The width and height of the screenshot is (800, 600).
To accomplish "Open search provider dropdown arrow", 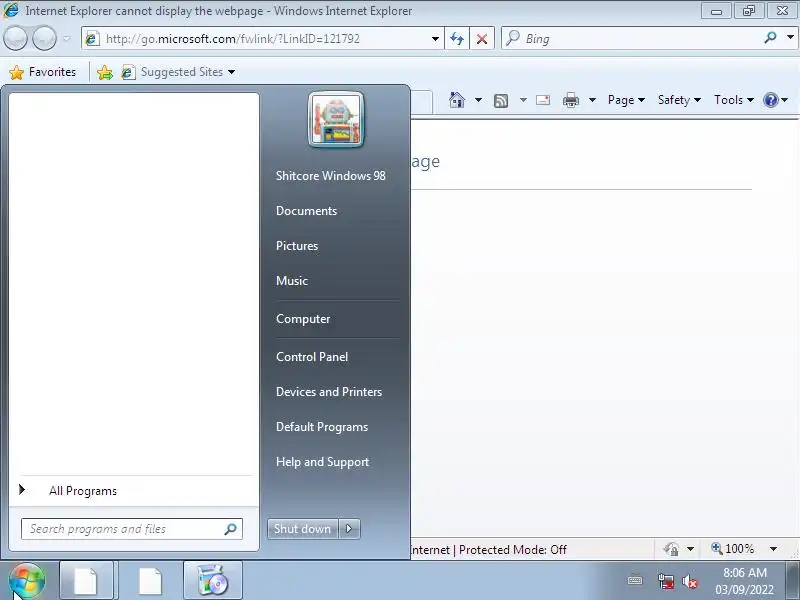I will click(790, 37).
